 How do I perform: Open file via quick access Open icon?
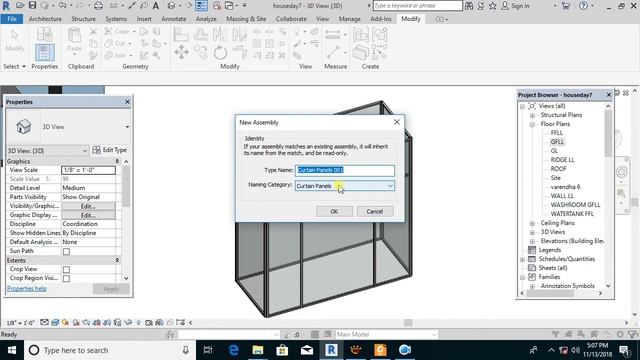[20, 6]
